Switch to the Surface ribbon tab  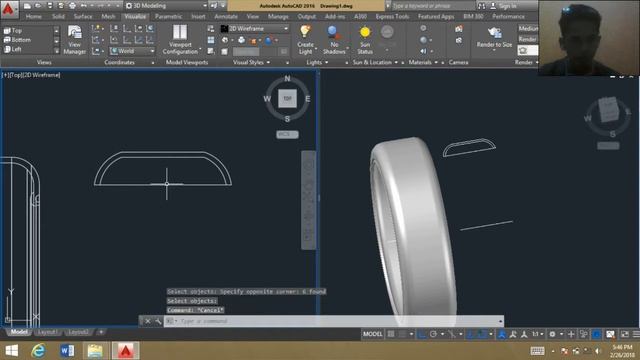pyautogui.click(x=83, y=16)
